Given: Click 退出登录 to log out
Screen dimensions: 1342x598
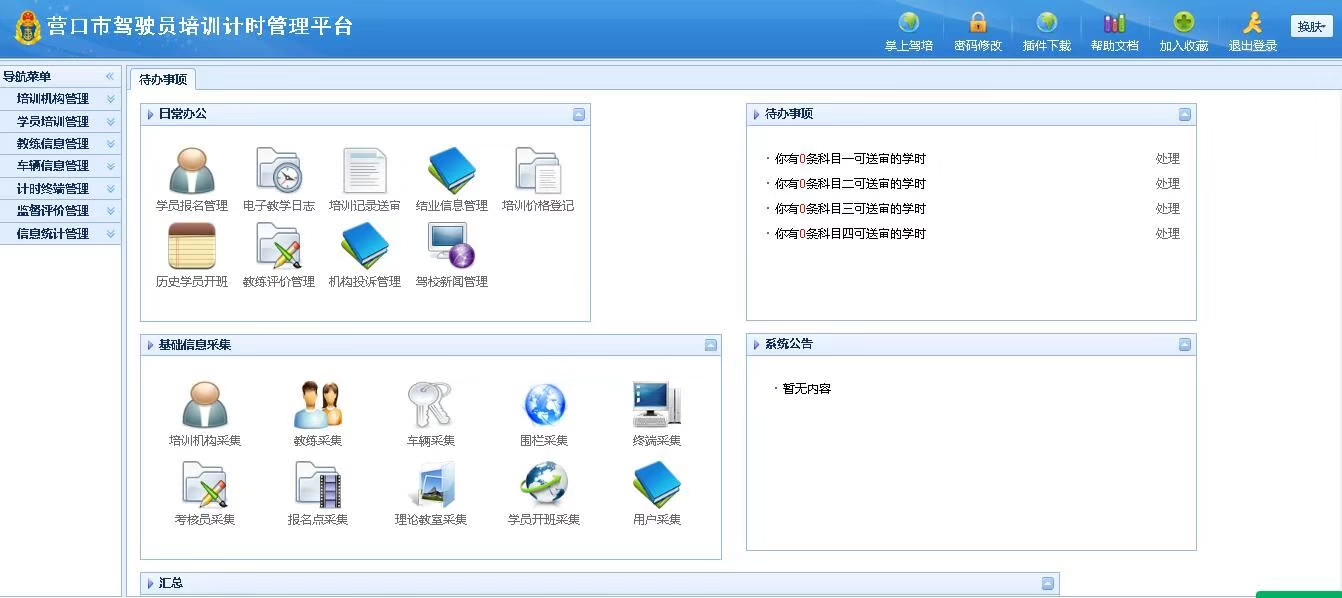Looking at the screenshot, I should pos(1253,31).
